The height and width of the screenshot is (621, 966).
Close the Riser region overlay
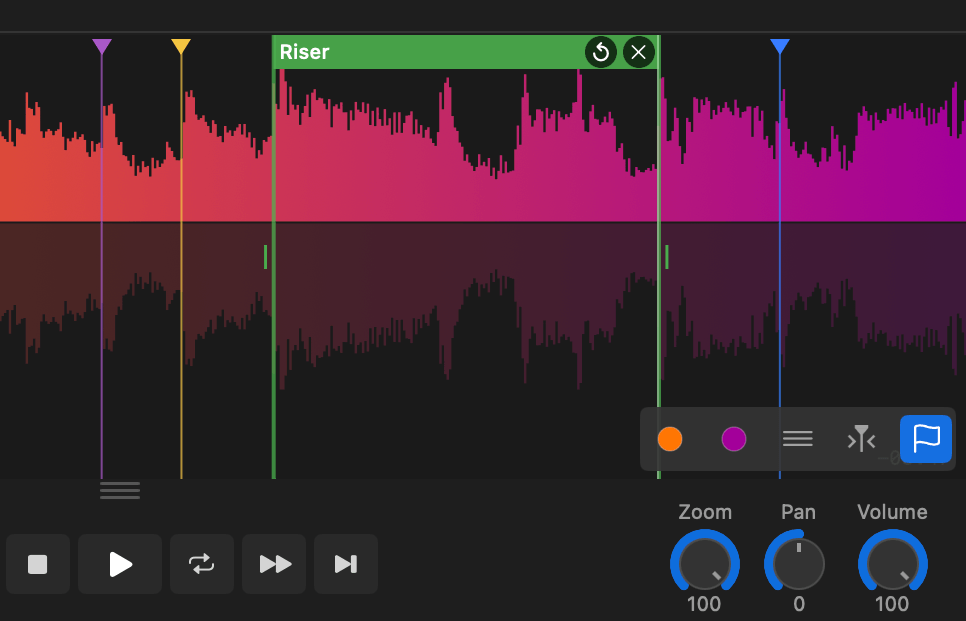(638, 52)
